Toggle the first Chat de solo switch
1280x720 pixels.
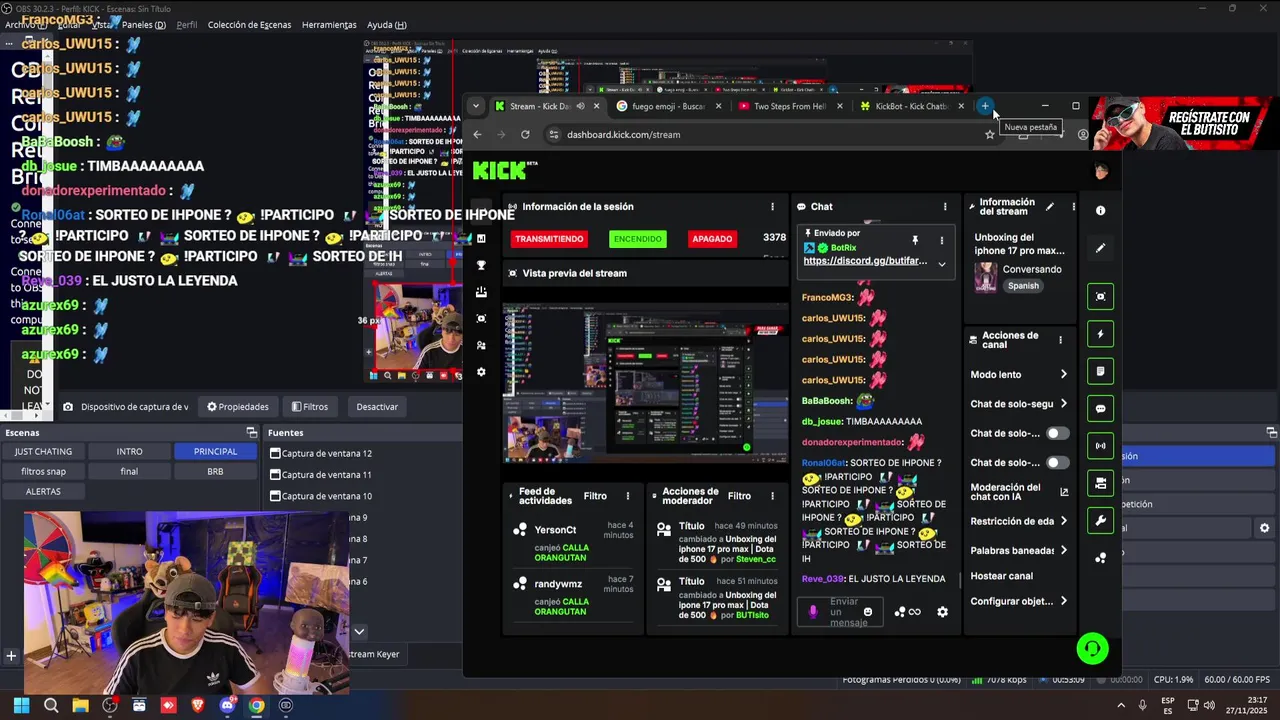[1057, 433]
